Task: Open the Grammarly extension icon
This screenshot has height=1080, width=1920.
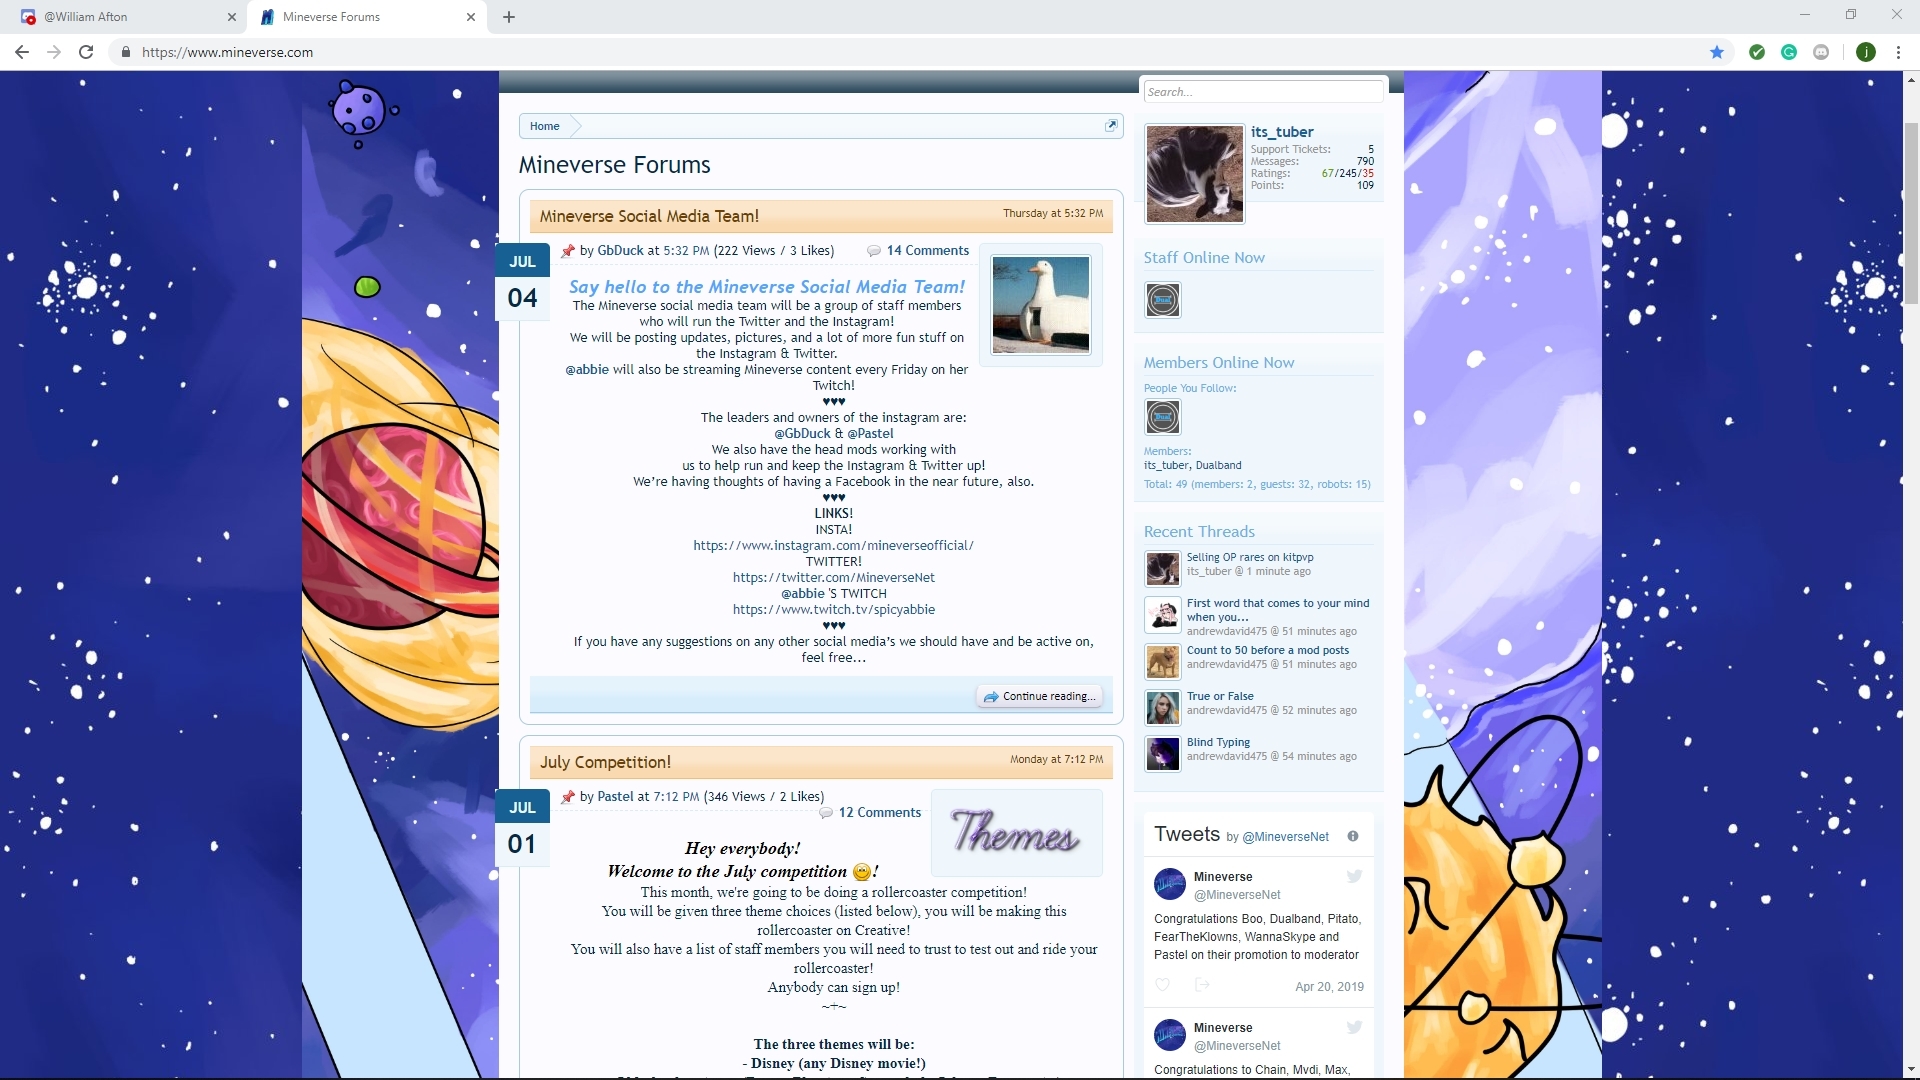Action: click(x=1789, y=52)
